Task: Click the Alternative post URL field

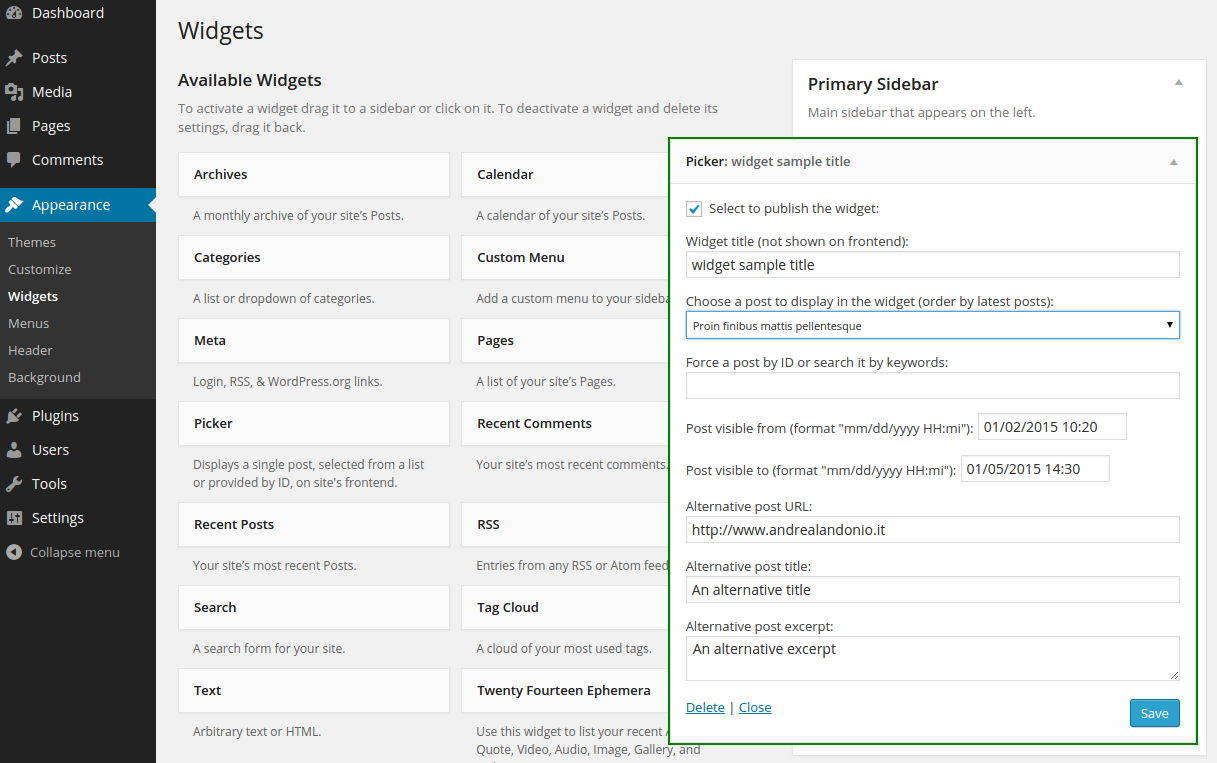Action: coord(932,529)
